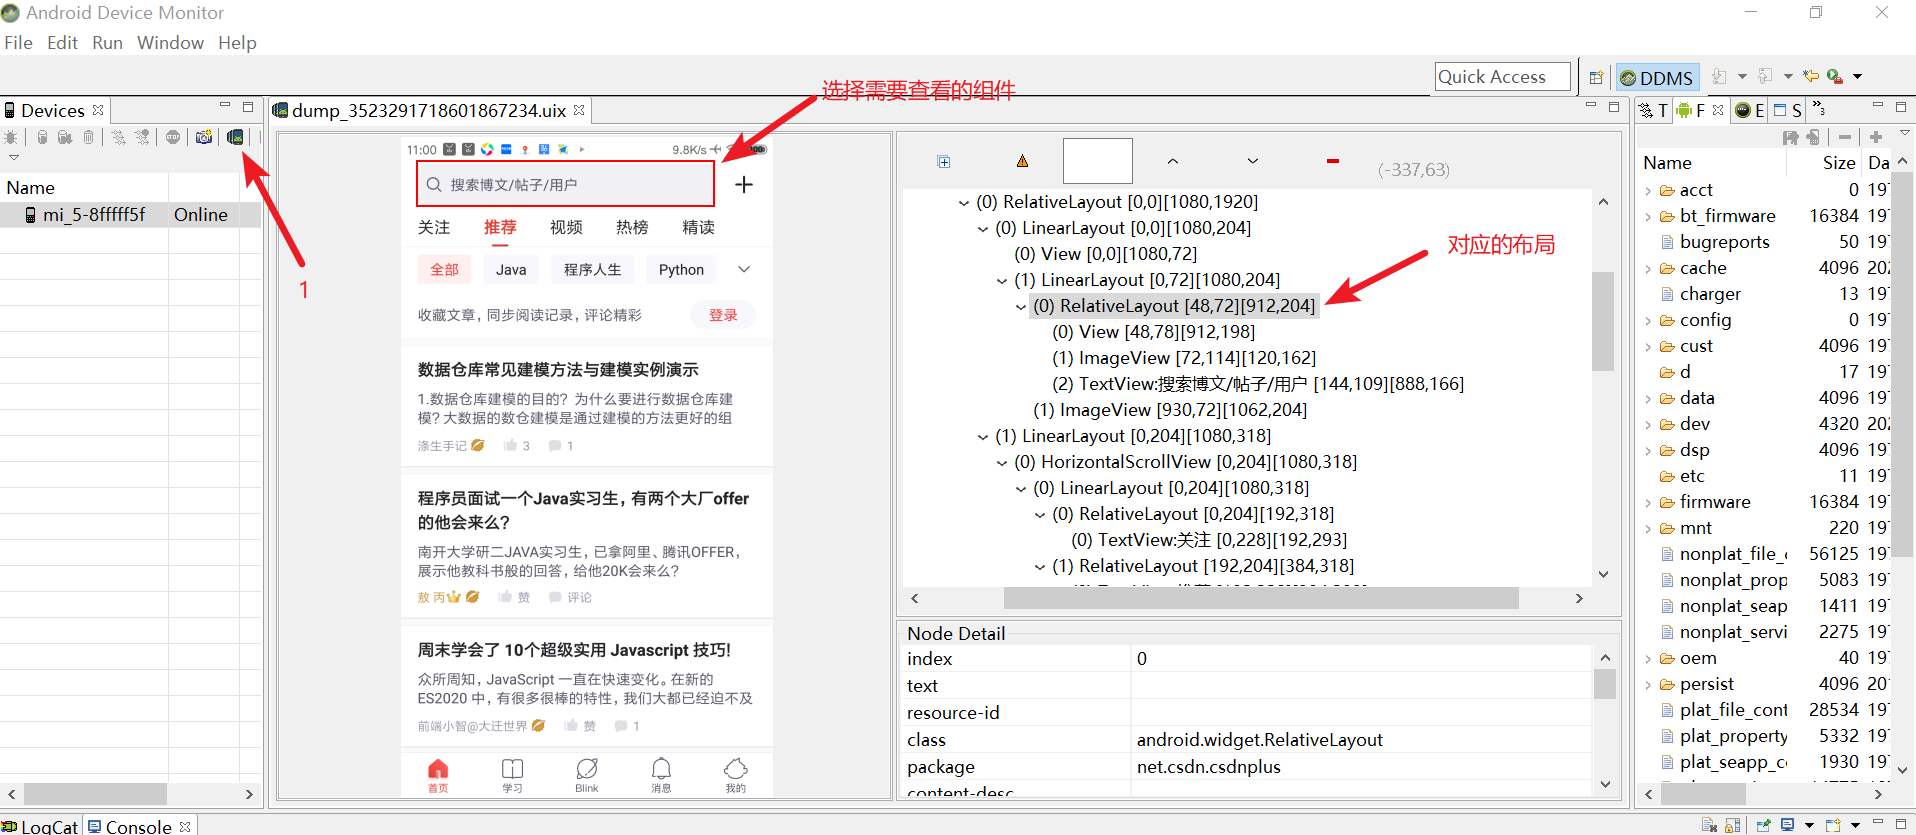Click the Node Detail vertical scrollbar down arrow
1916x835 pixels.
coord(1605,784)
